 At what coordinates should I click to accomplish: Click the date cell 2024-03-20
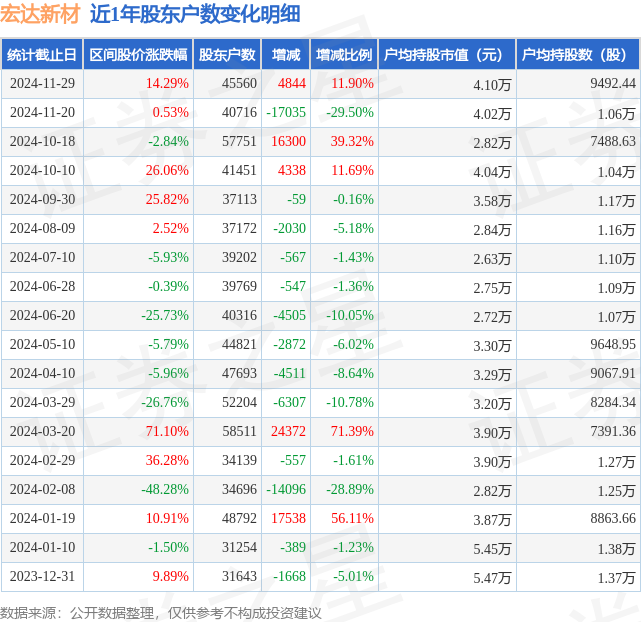(x=43, y=432)
